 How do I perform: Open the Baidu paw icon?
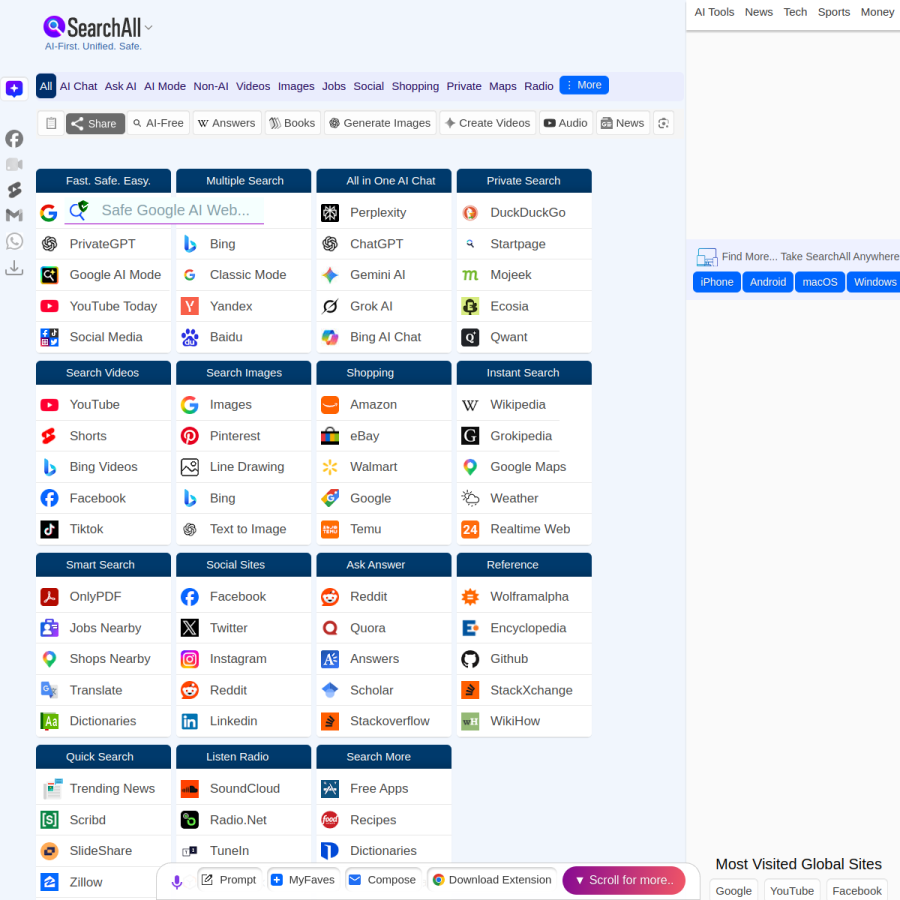tap(190, 338)
